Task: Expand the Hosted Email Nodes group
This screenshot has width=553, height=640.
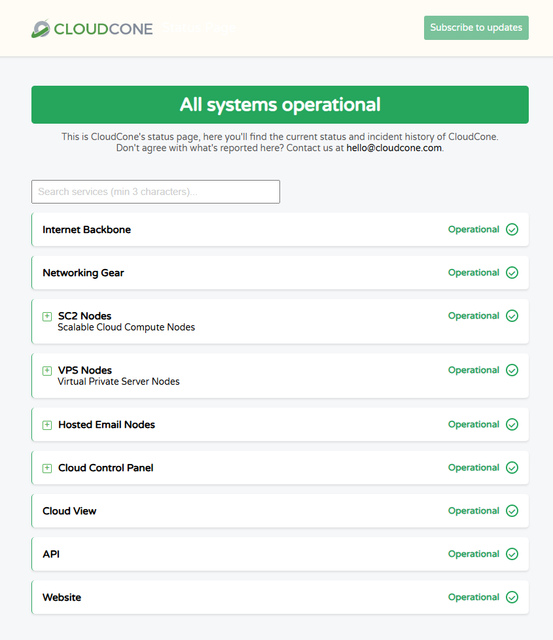Action: click(47, 425)
